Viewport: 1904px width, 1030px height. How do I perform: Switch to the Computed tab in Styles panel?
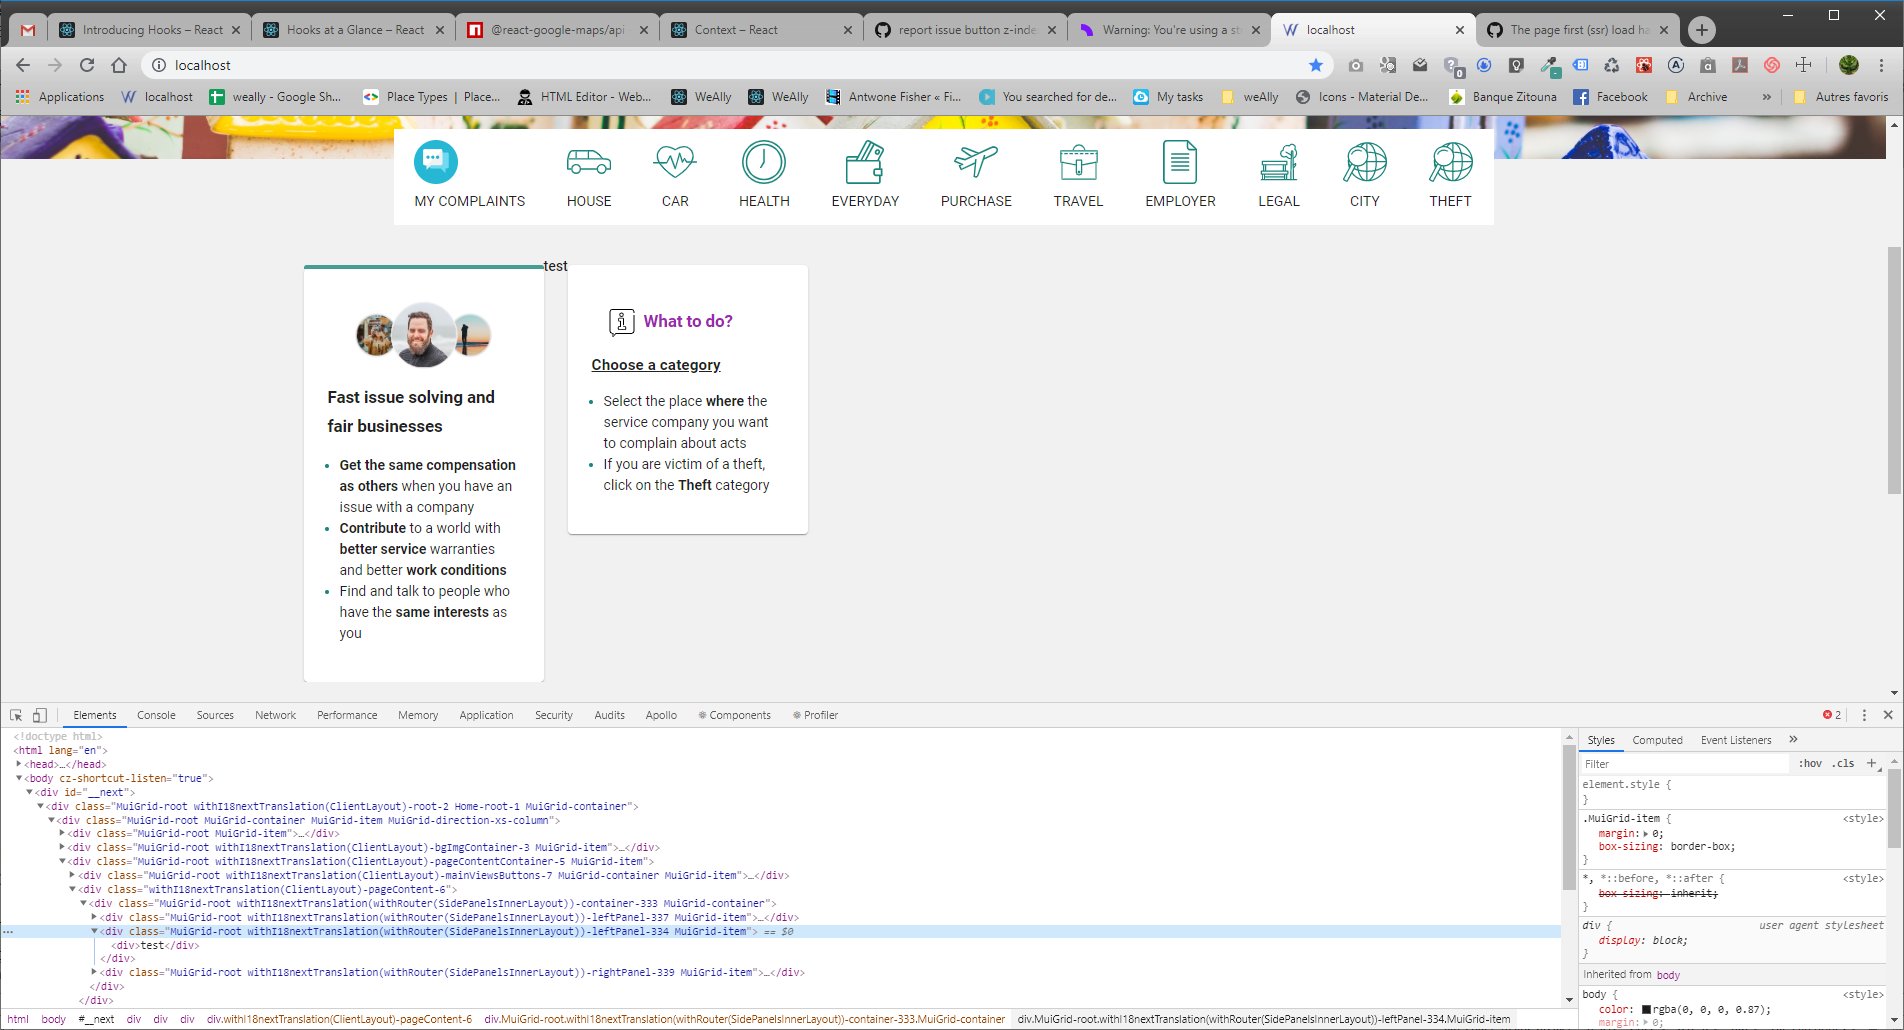click(x=1657, y=739)
